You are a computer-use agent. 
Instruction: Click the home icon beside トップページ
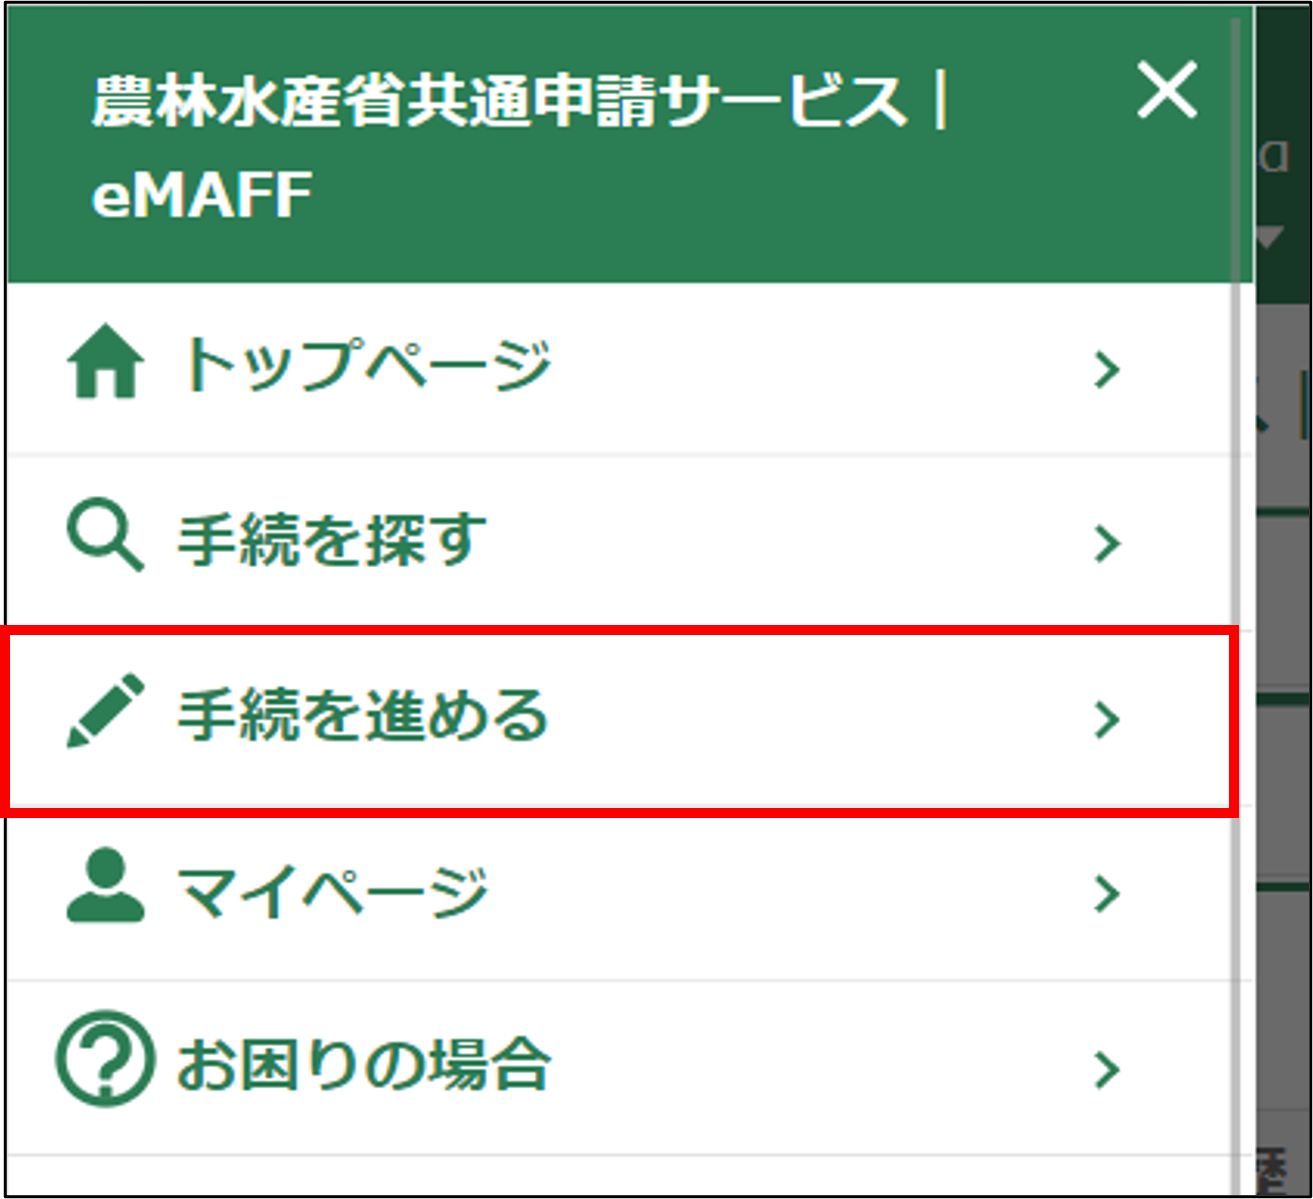105,364
